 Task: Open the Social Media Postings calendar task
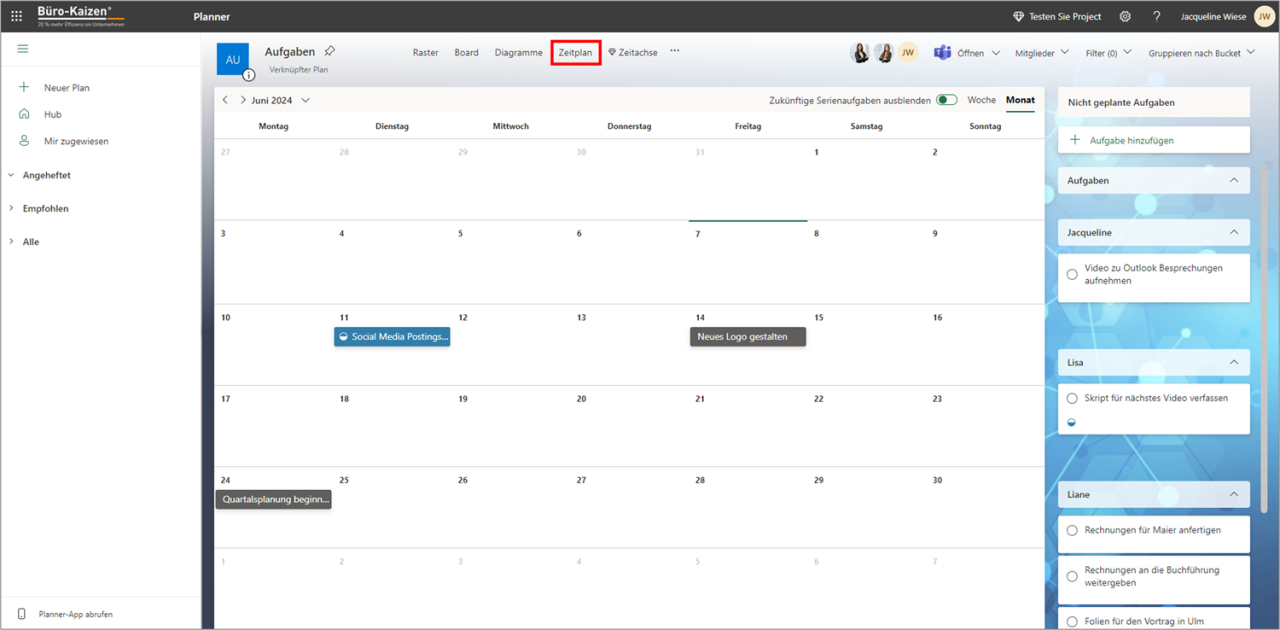(392, 336)
